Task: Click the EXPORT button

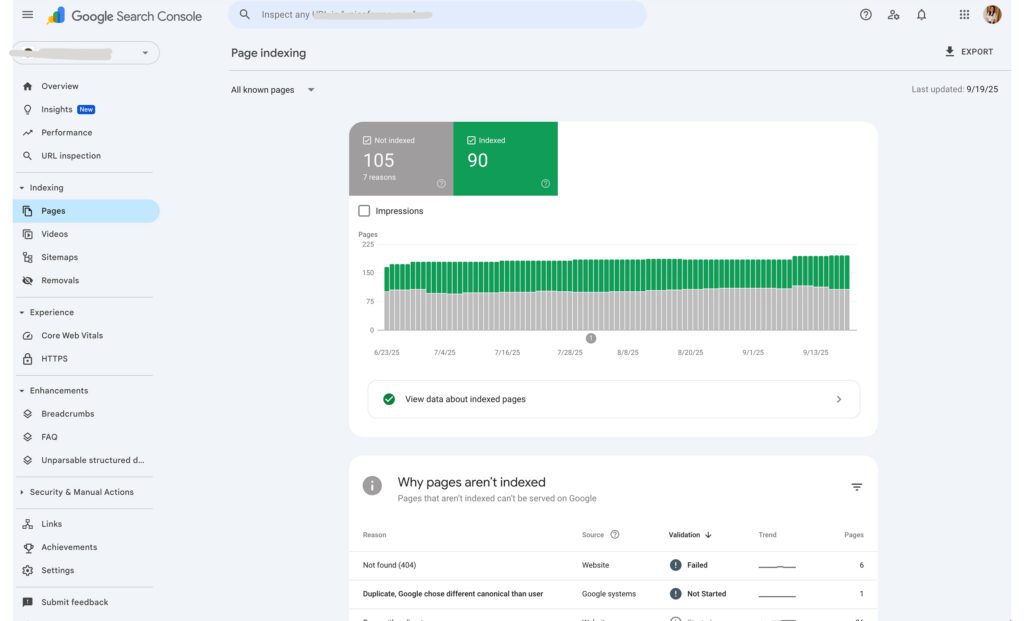Action: 968,52
